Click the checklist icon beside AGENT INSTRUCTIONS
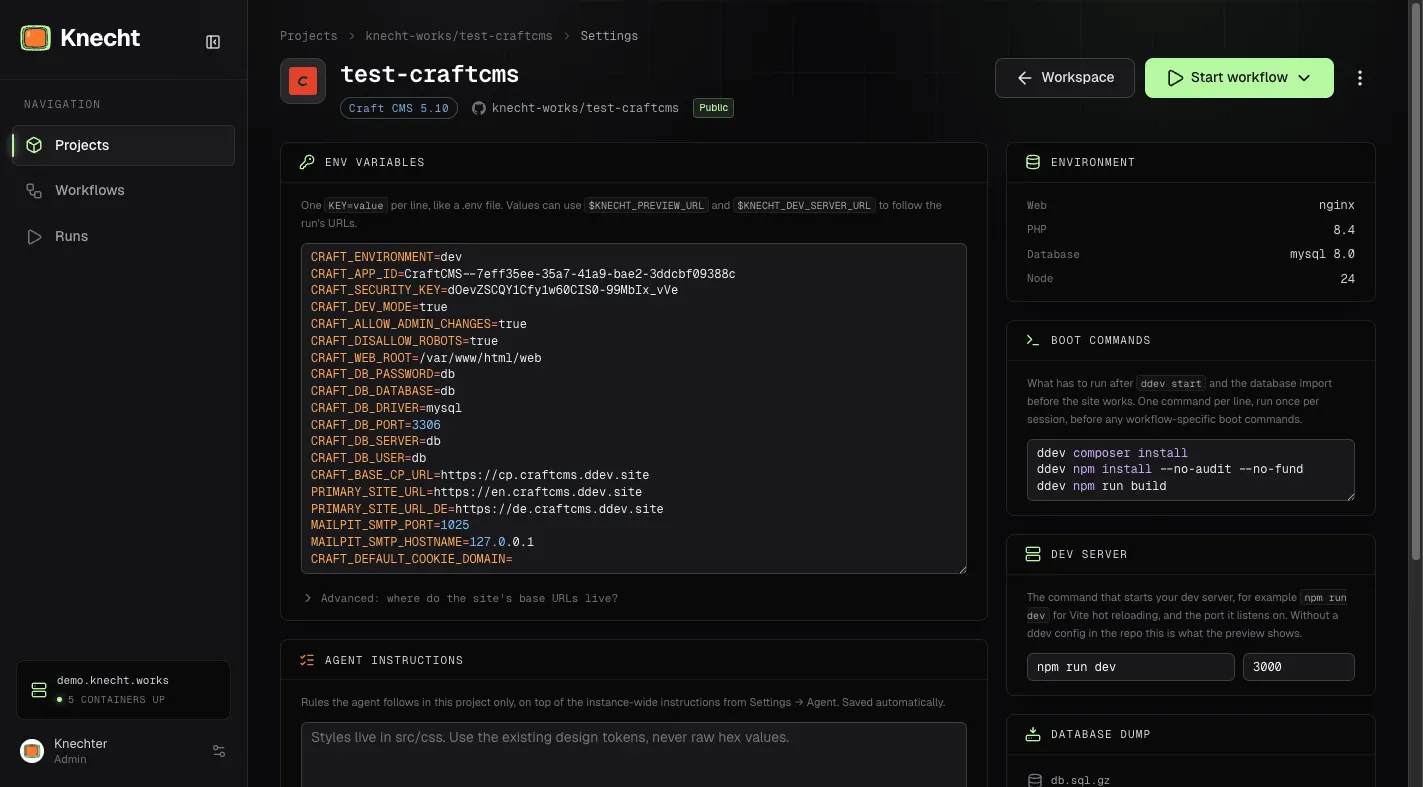This screenshot has height=787, width=1423. point(307,660)
